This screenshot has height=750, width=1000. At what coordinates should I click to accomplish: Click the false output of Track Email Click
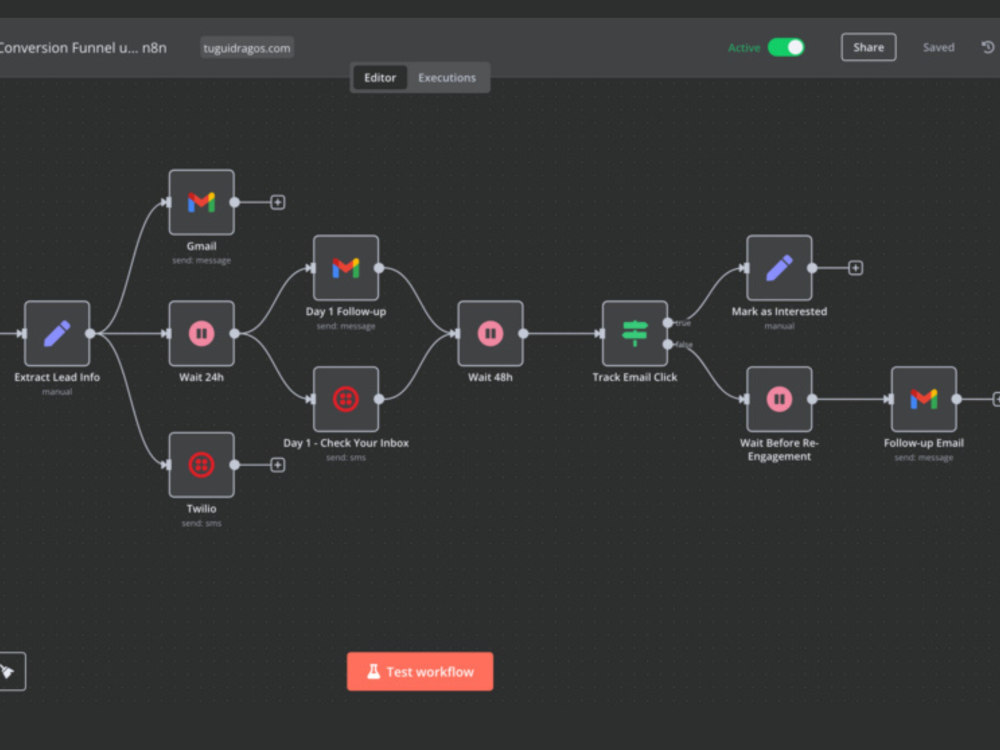[x=668, y=344]
